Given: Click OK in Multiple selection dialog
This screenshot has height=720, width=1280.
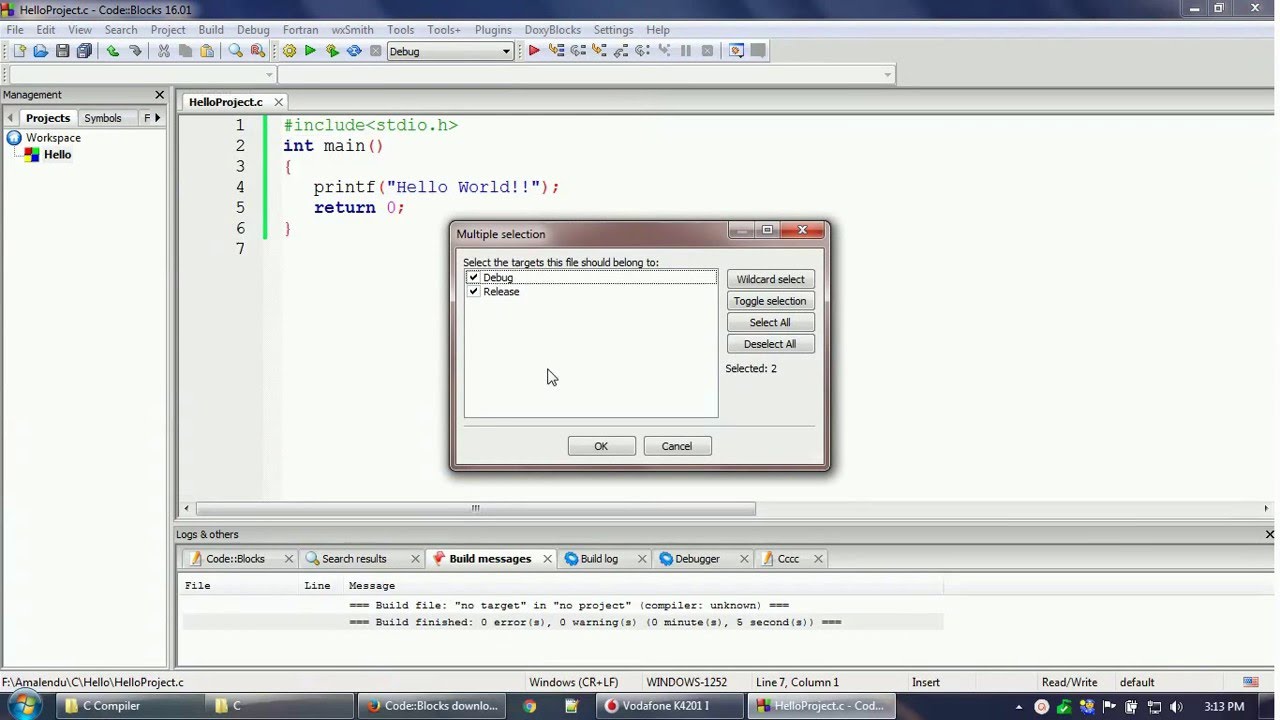Looking at the screenshot, I should point(601,446).
